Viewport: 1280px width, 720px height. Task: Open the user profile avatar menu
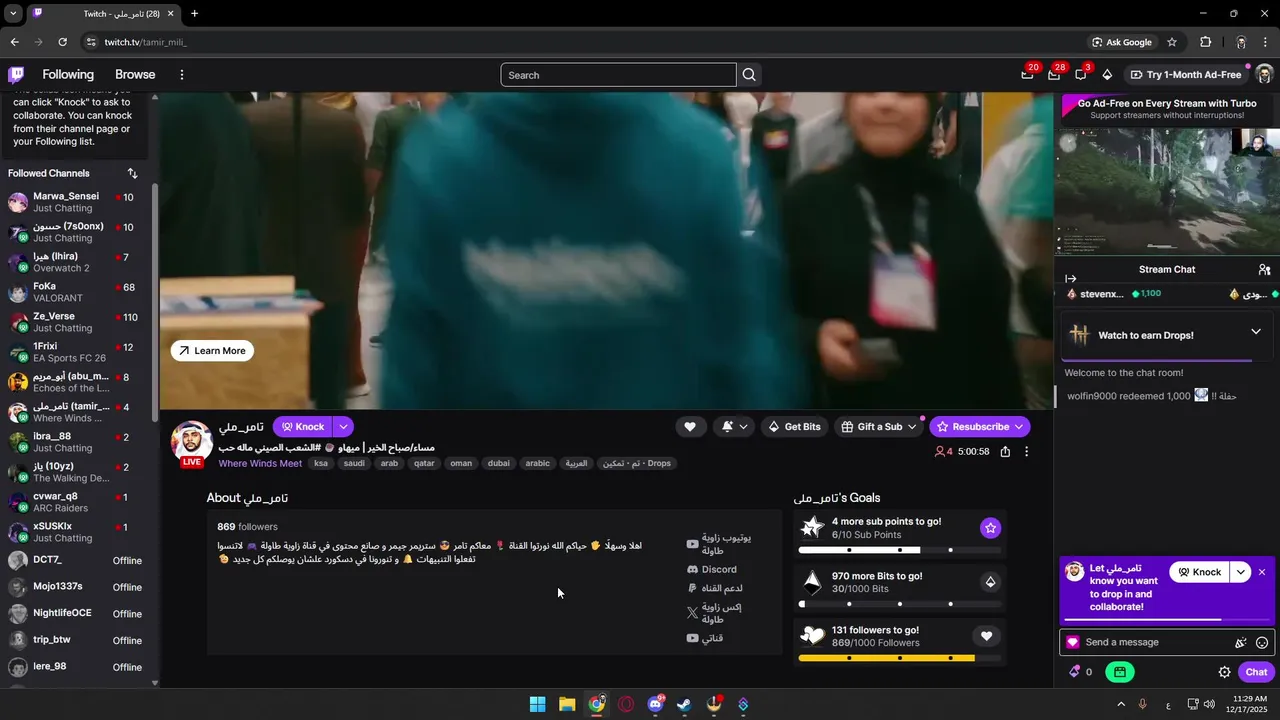(x=1264, y=75)
